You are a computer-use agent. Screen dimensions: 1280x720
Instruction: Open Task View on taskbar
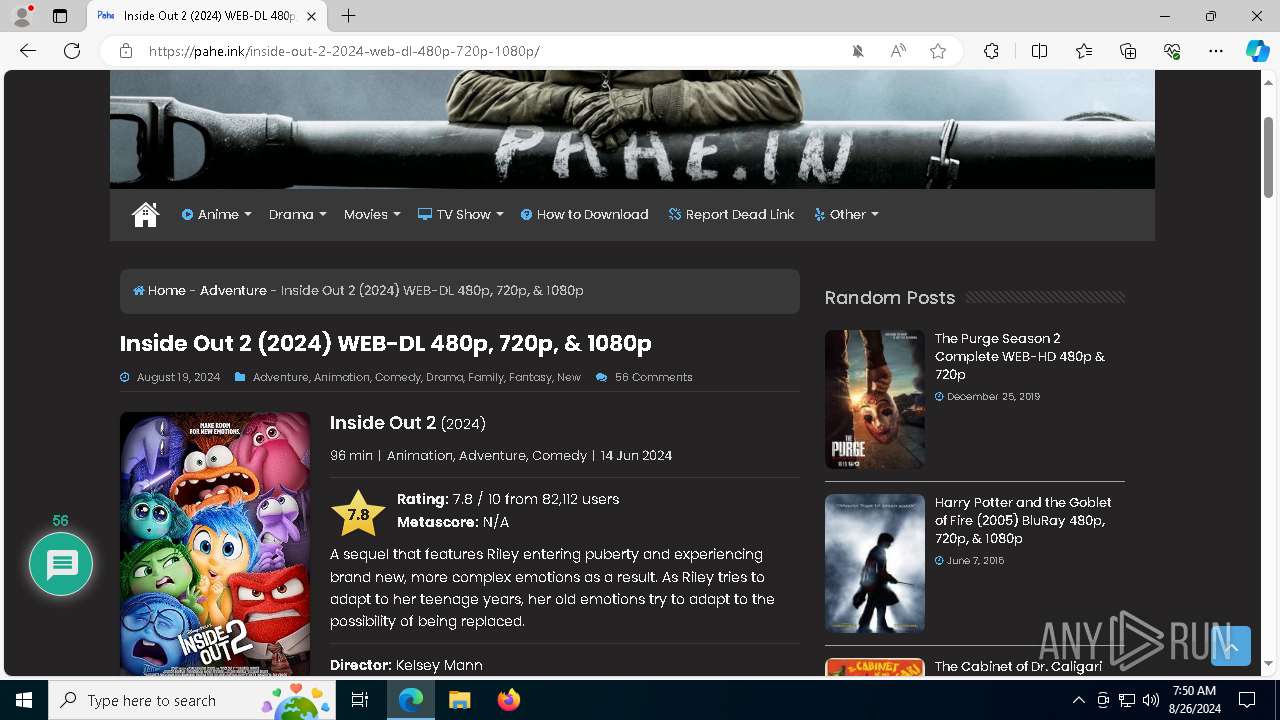point(360,700)
